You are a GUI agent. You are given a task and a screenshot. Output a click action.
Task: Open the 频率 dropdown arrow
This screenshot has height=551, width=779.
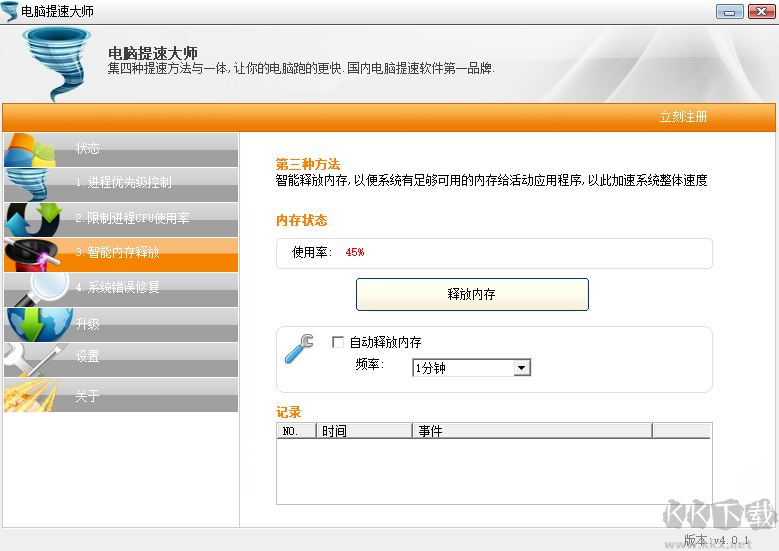pos(521,368)
